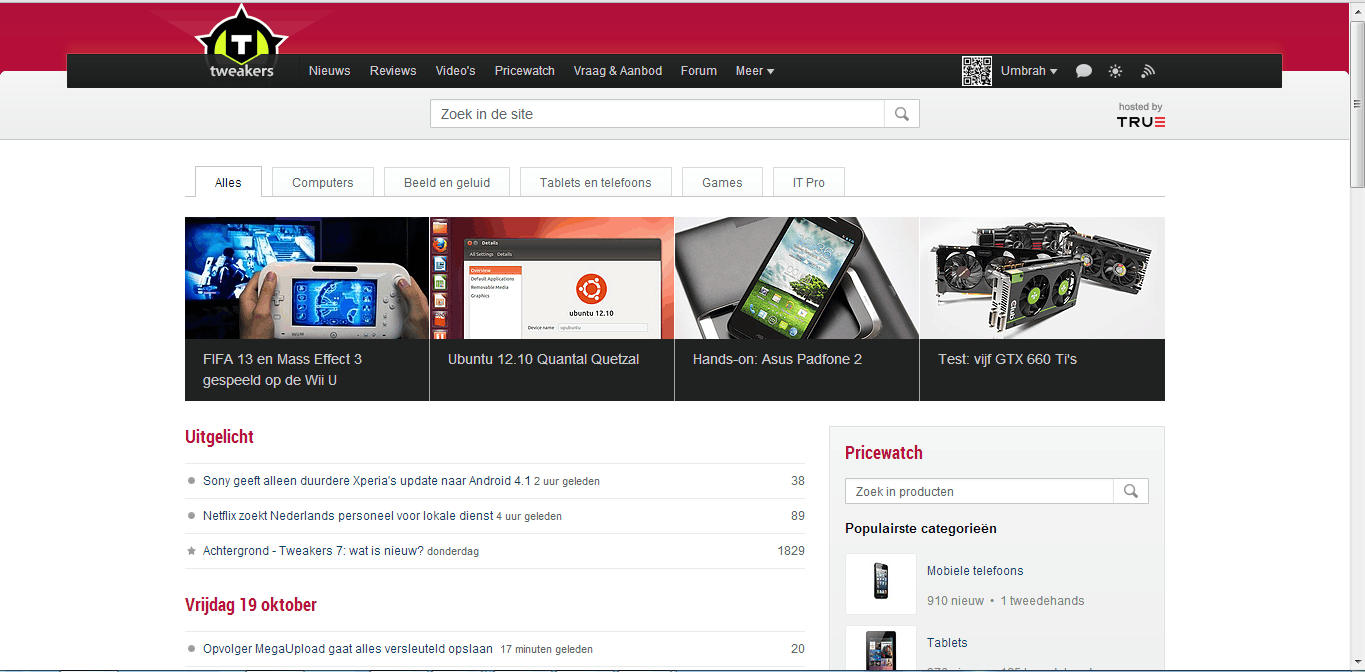This screenshot has width=1365, height=672.
Task: Open Pricewatch in the navigation bar
Action: (524, 71)
